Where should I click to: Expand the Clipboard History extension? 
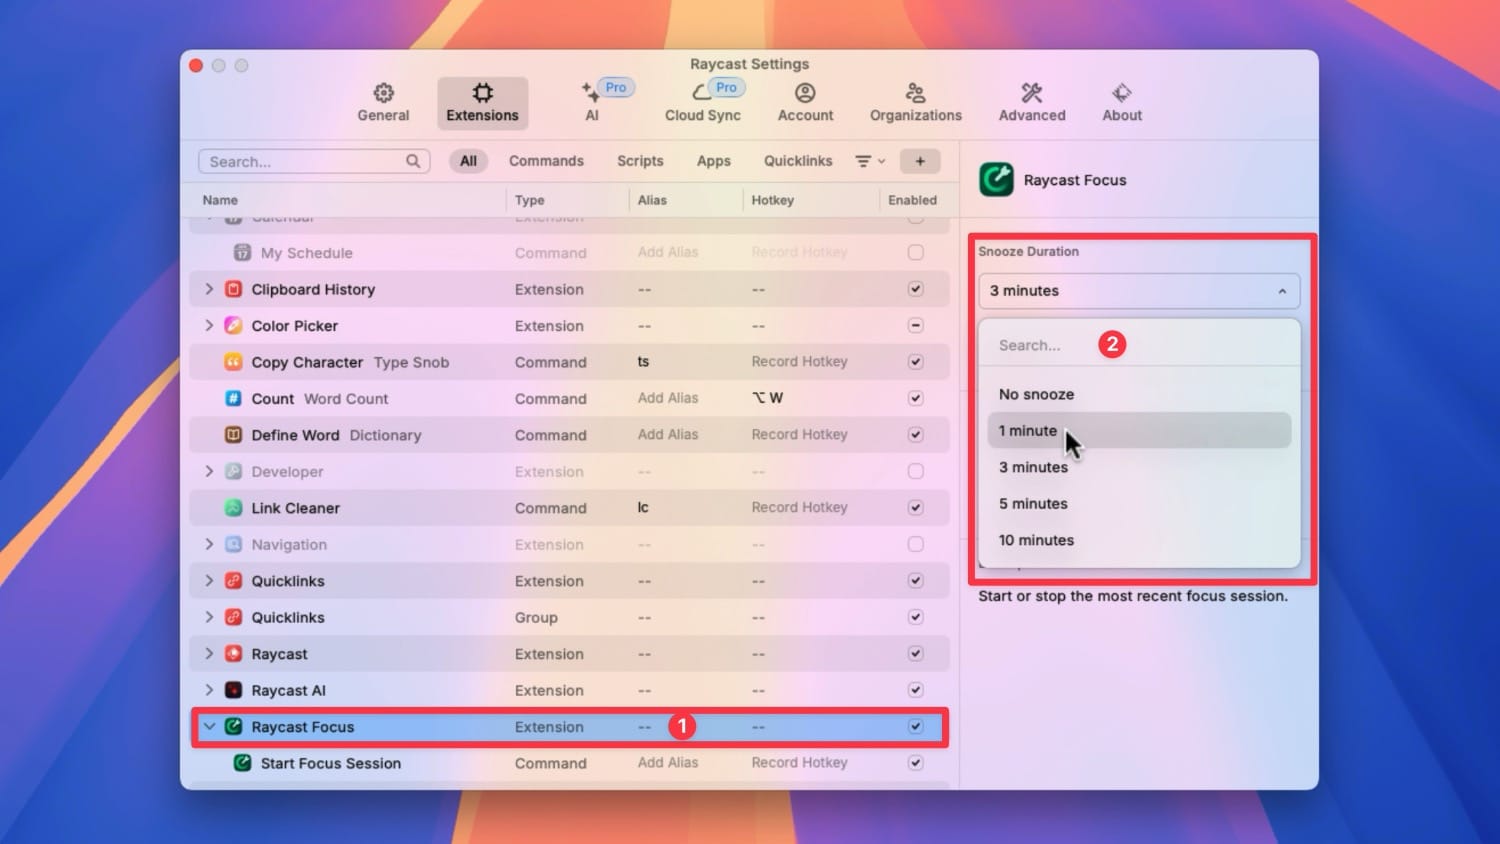[x=209, y=289]
